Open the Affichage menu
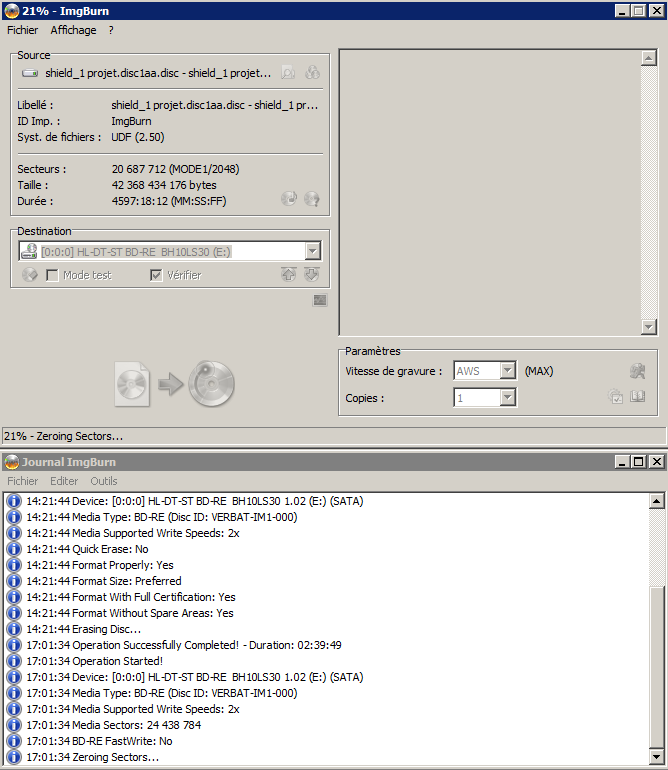668x770 pixels. click(x=74, y=30)
